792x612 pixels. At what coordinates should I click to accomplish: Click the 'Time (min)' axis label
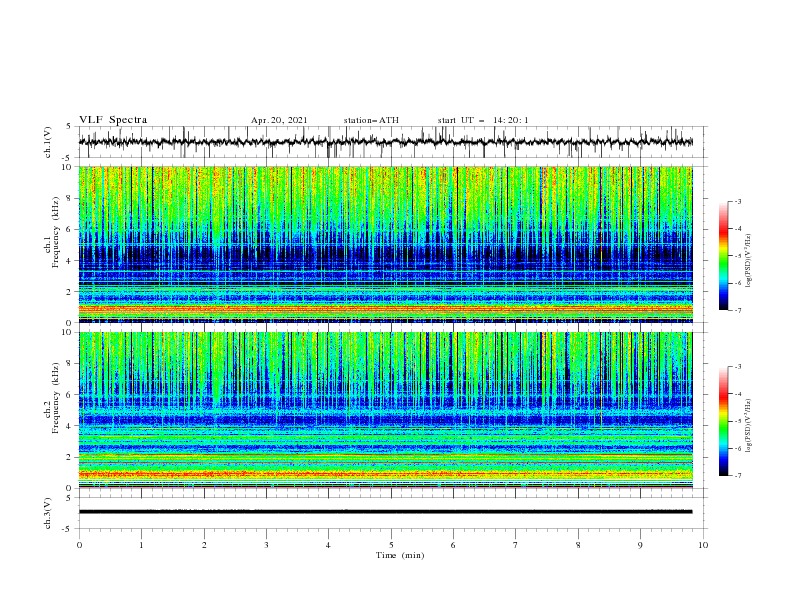tap(400, 555)
